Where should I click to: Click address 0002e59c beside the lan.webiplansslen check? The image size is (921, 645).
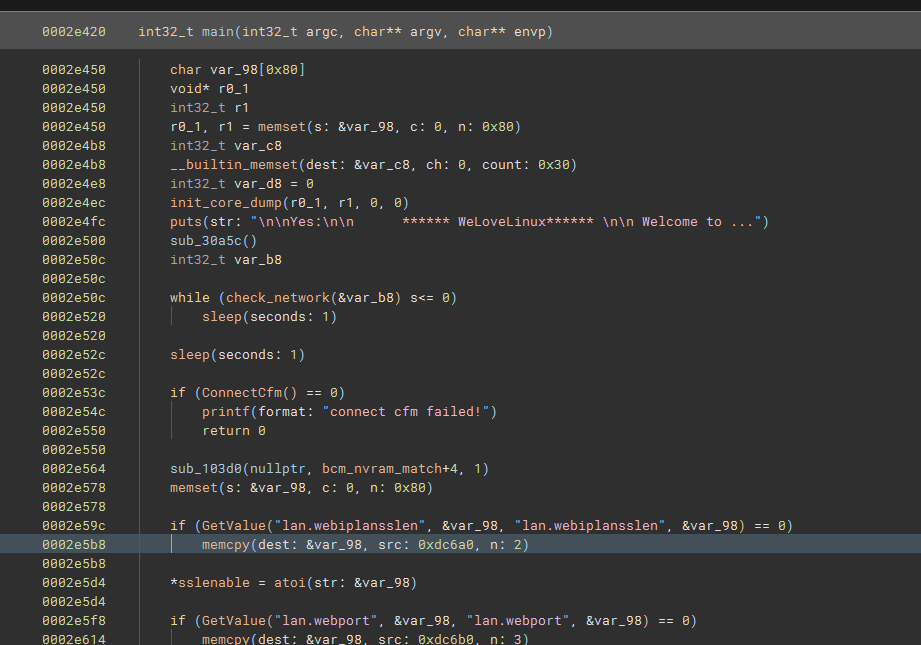(x=74, y=526)
